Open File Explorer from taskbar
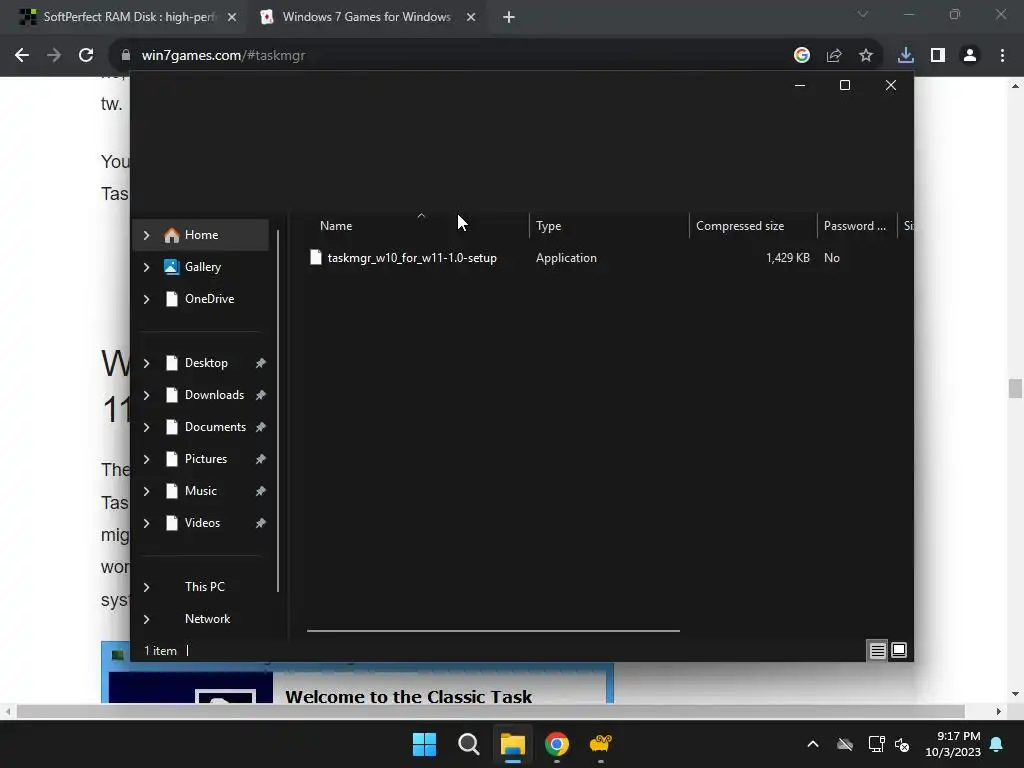1024x768 pixels. (x=513, y=744)
